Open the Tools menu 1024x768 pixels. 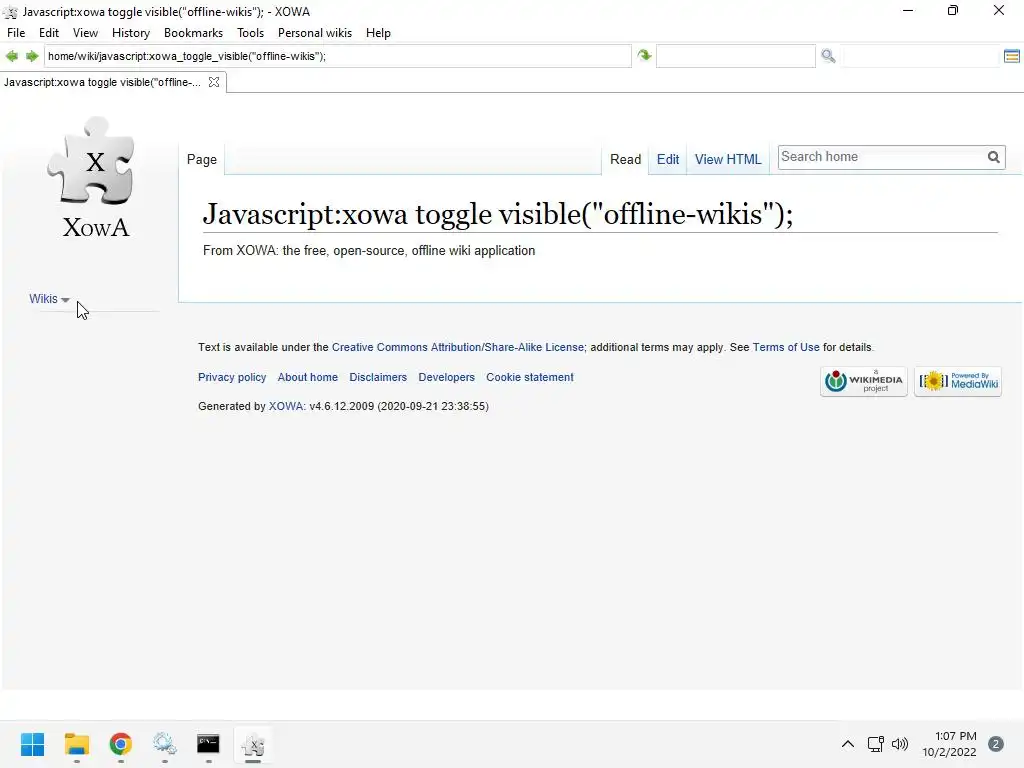[250, 33]
